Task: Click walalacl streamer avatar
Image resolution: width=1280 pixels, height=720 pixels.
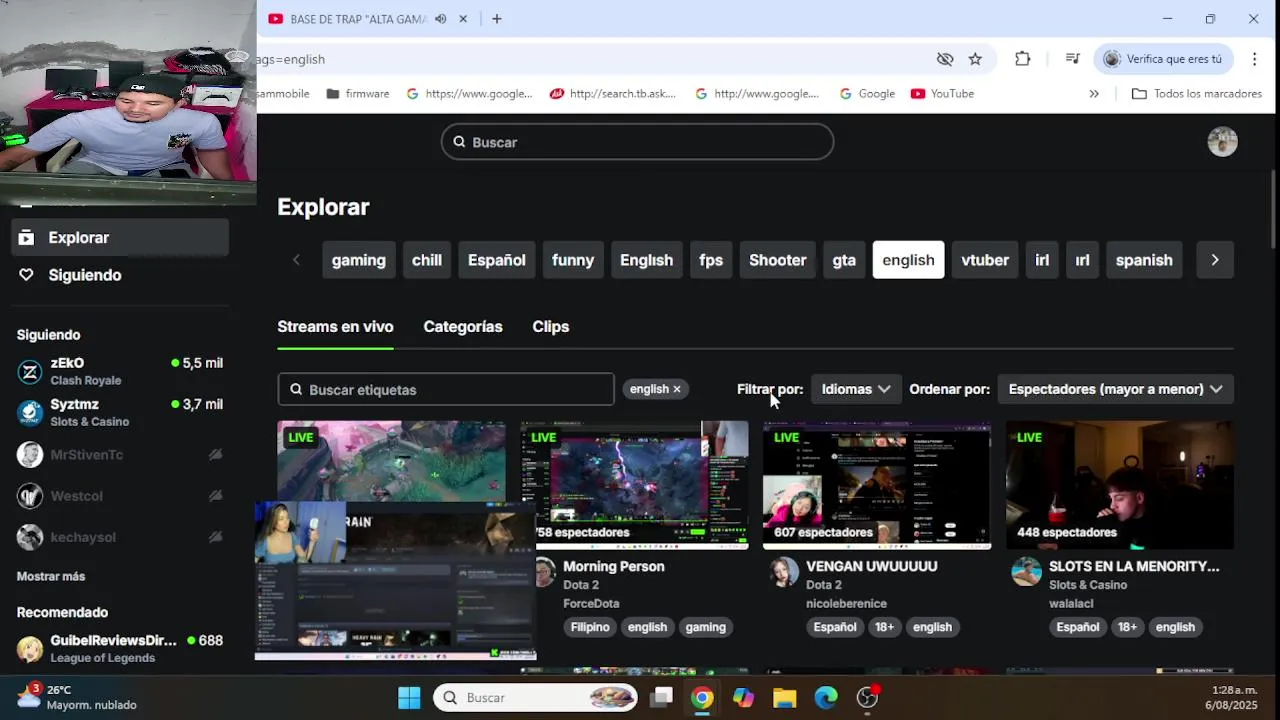Action: click(1027, 572)
